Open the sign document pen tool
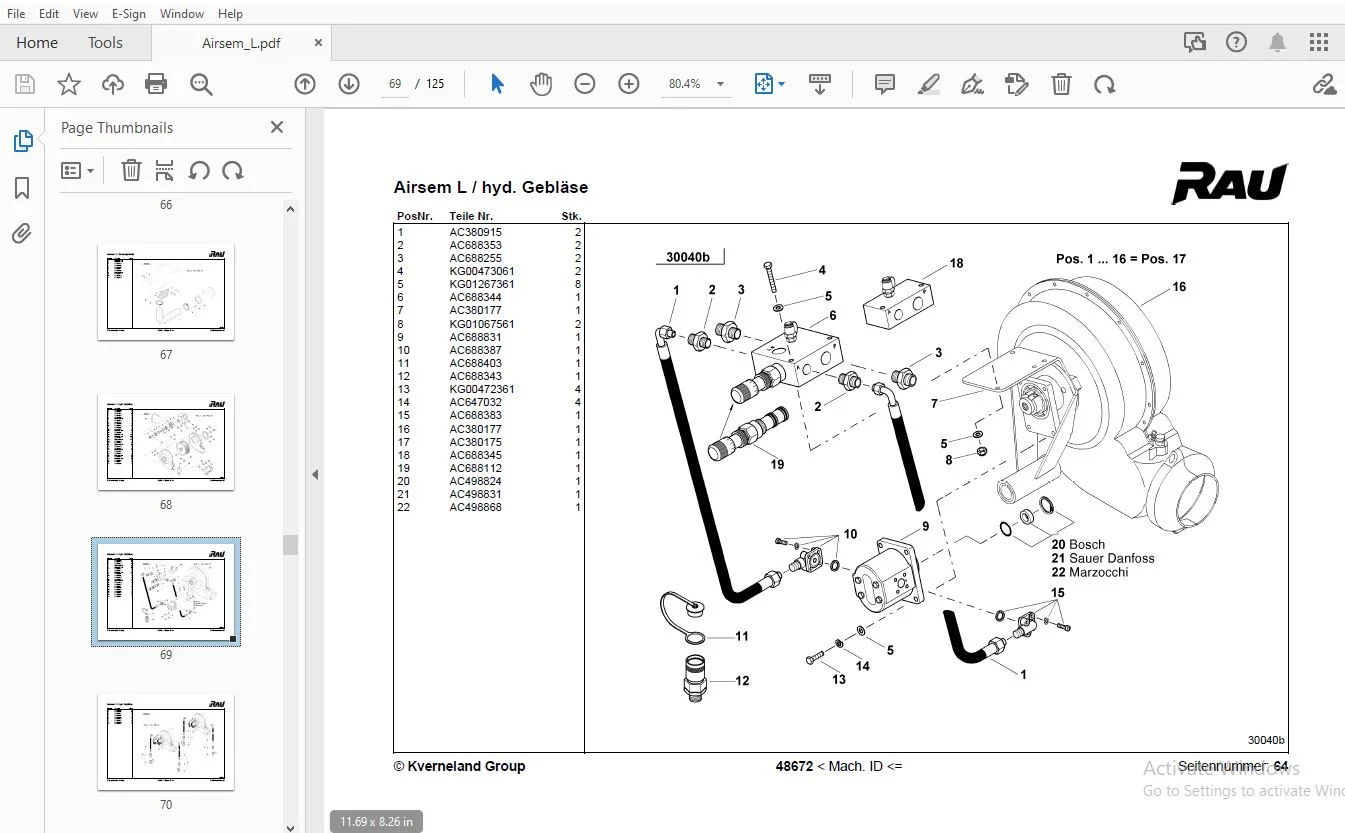This screenshot has height=833, width=1345. click(x=972, y=84)
